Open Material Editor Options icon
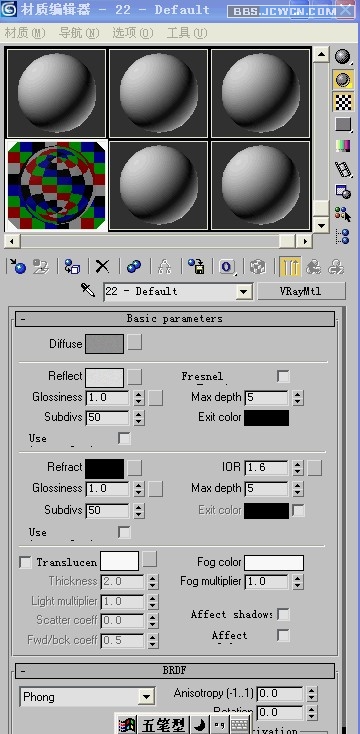This screenshot has width=360, height=734. point(343,191)
